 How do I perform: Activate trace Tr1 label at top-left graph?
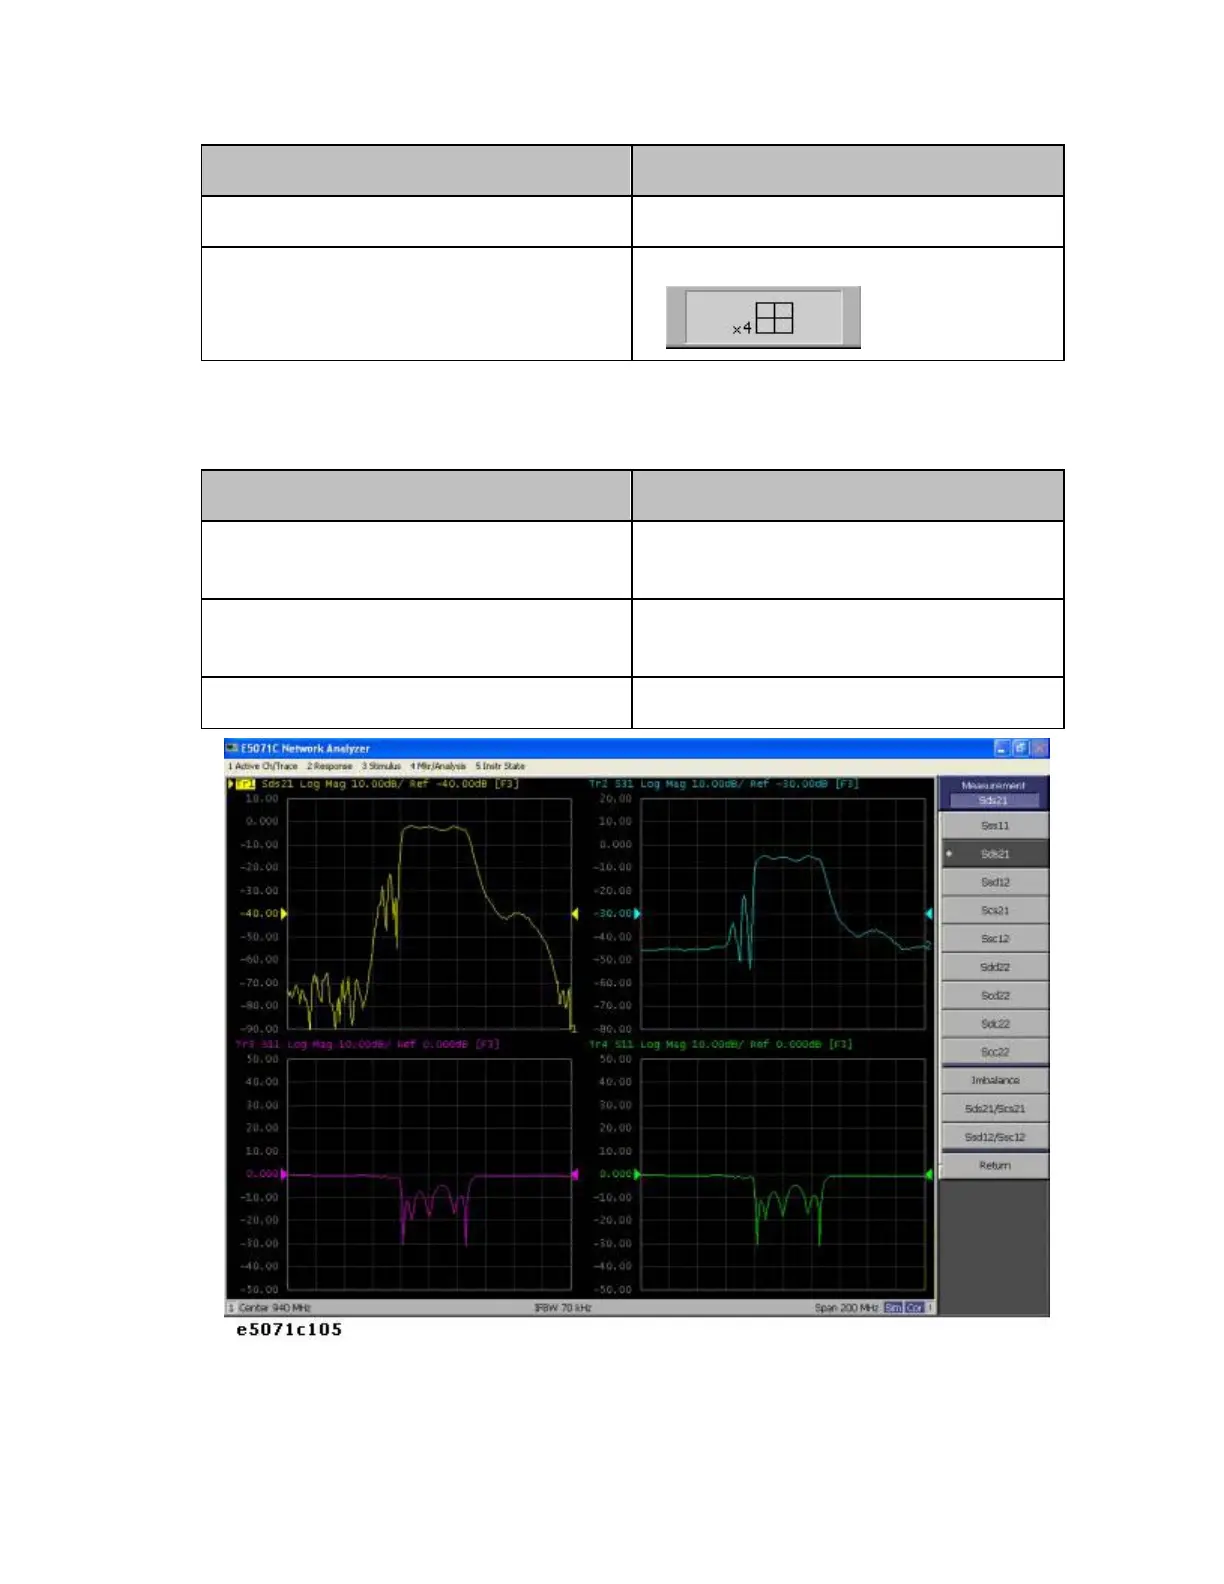[x=245, y=784]
